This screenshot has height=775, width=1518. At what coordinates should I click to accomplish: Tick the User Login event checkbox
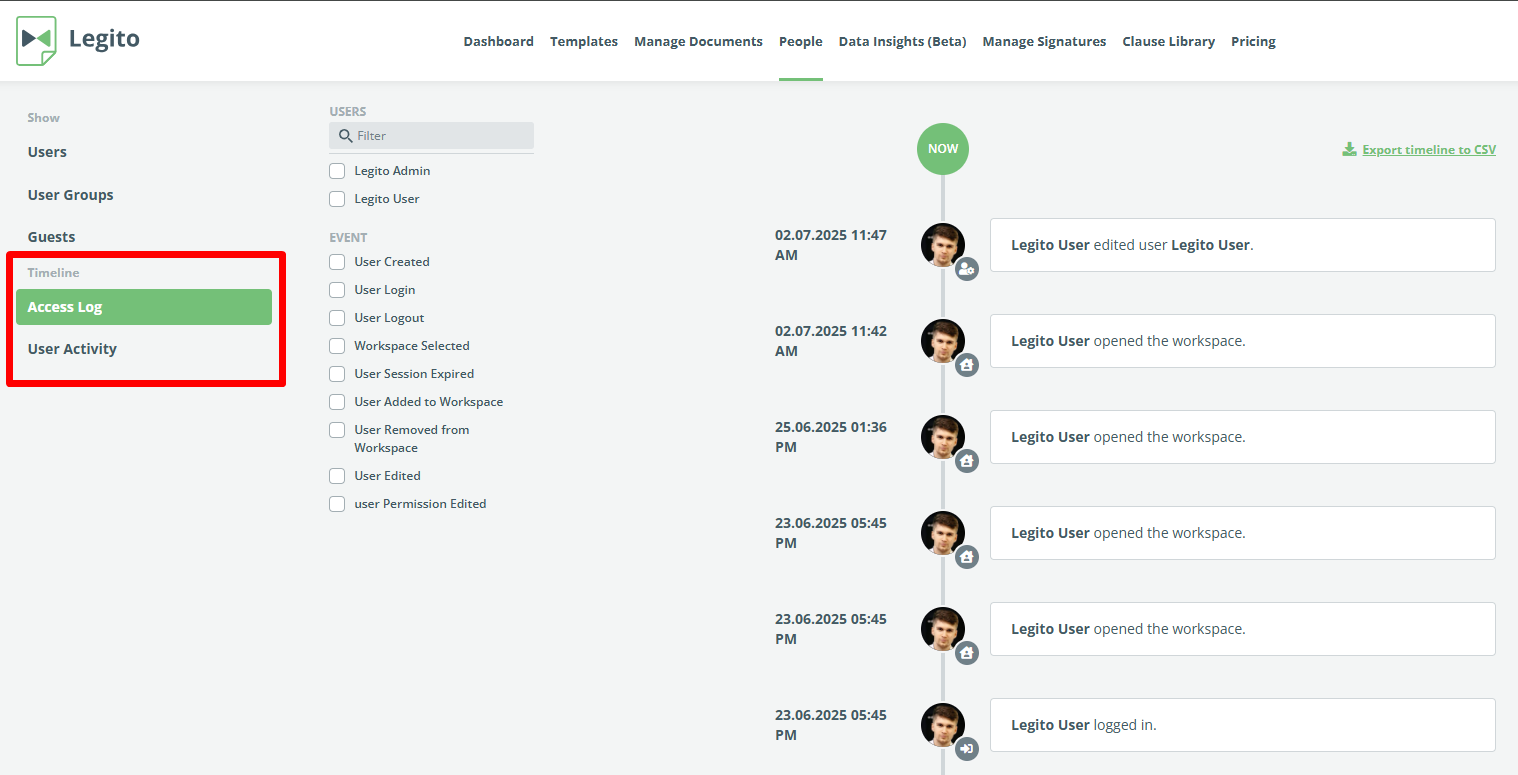tap(337, 290)
